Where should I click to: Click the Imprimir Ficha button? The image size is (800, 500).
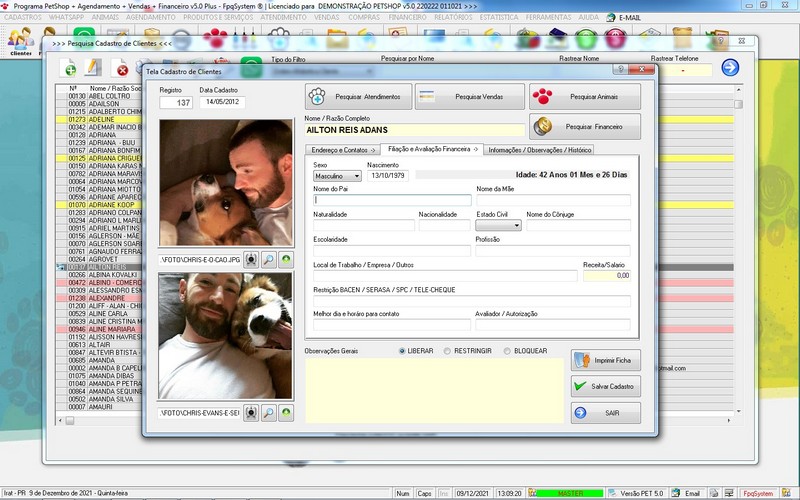(606, 360)
